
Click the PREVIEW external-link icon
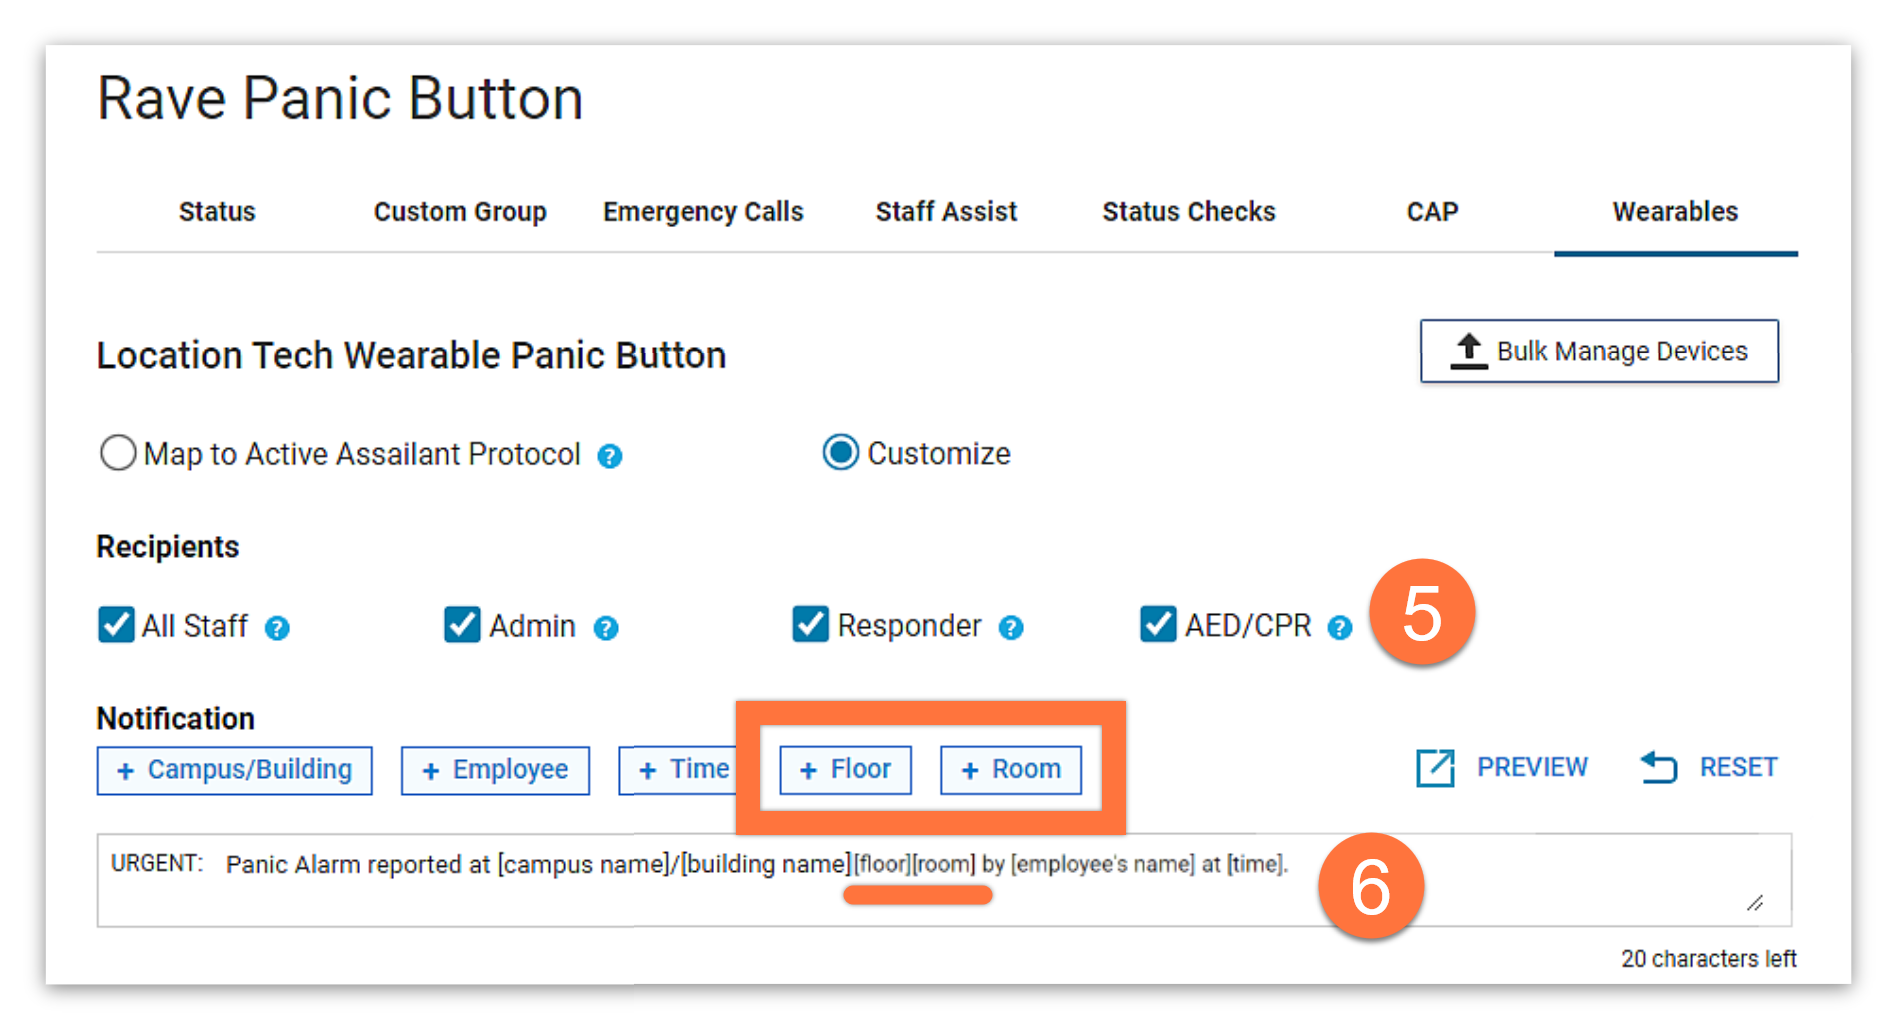pyautogui.click(x=1435, y=768)
